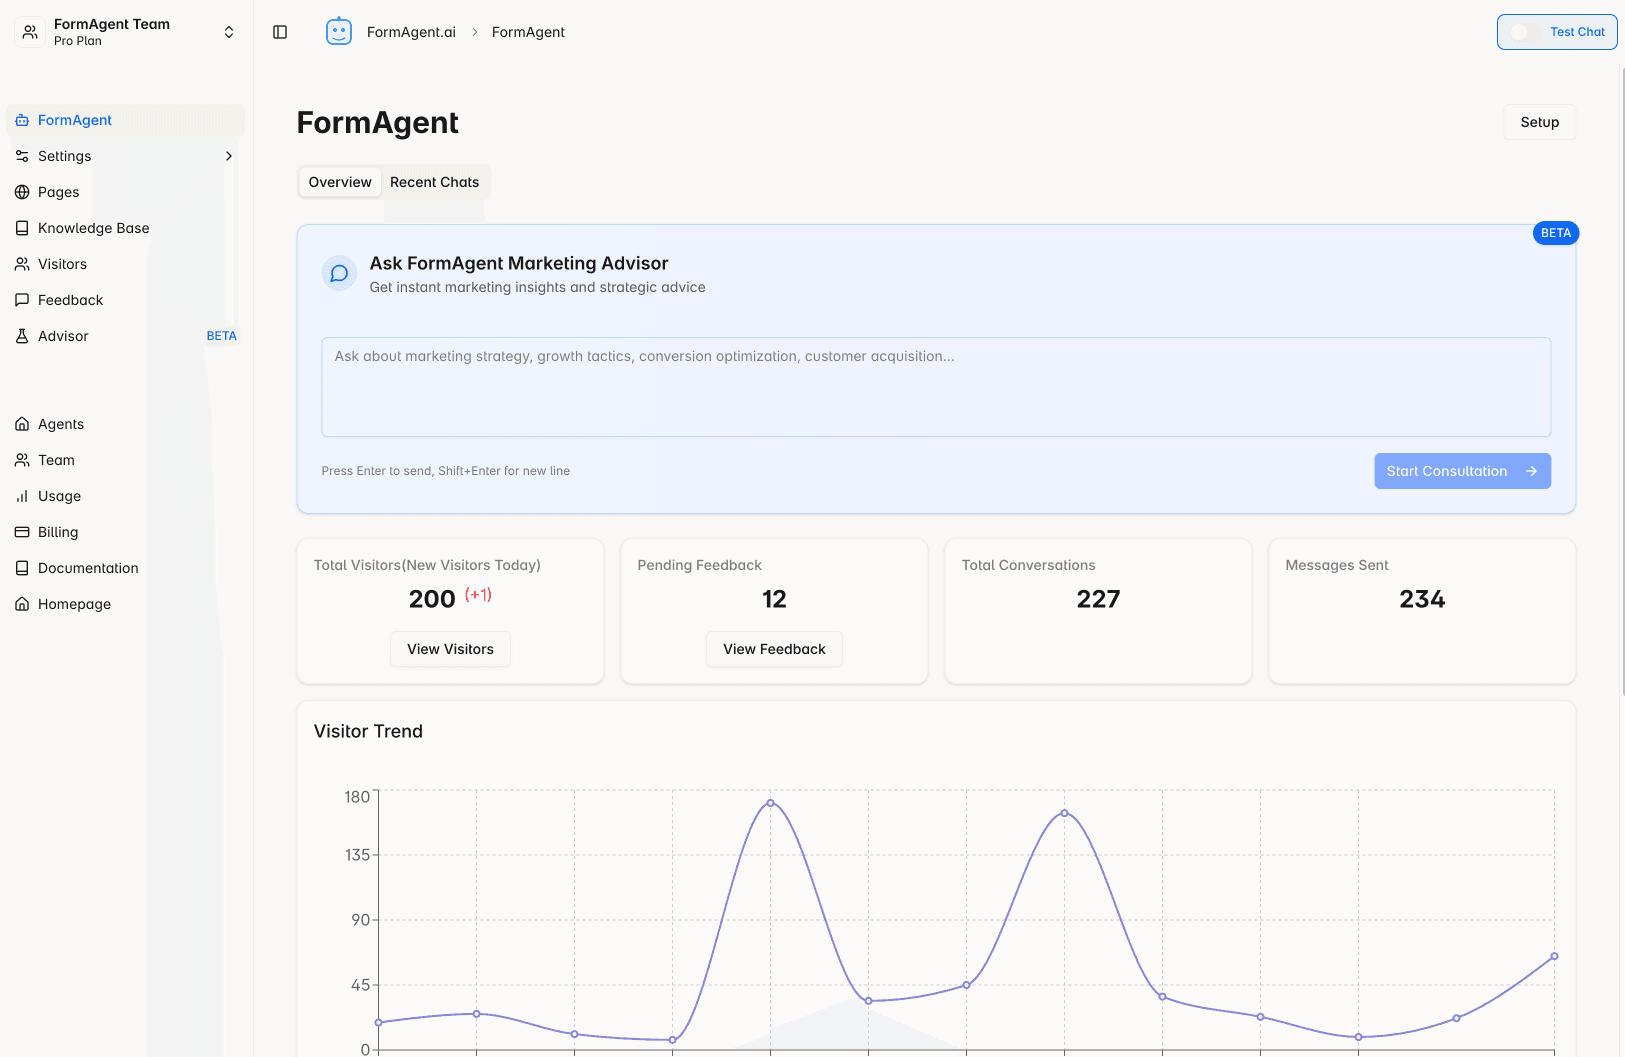Open Agents in the sidebar

click(x=126, y=424)
